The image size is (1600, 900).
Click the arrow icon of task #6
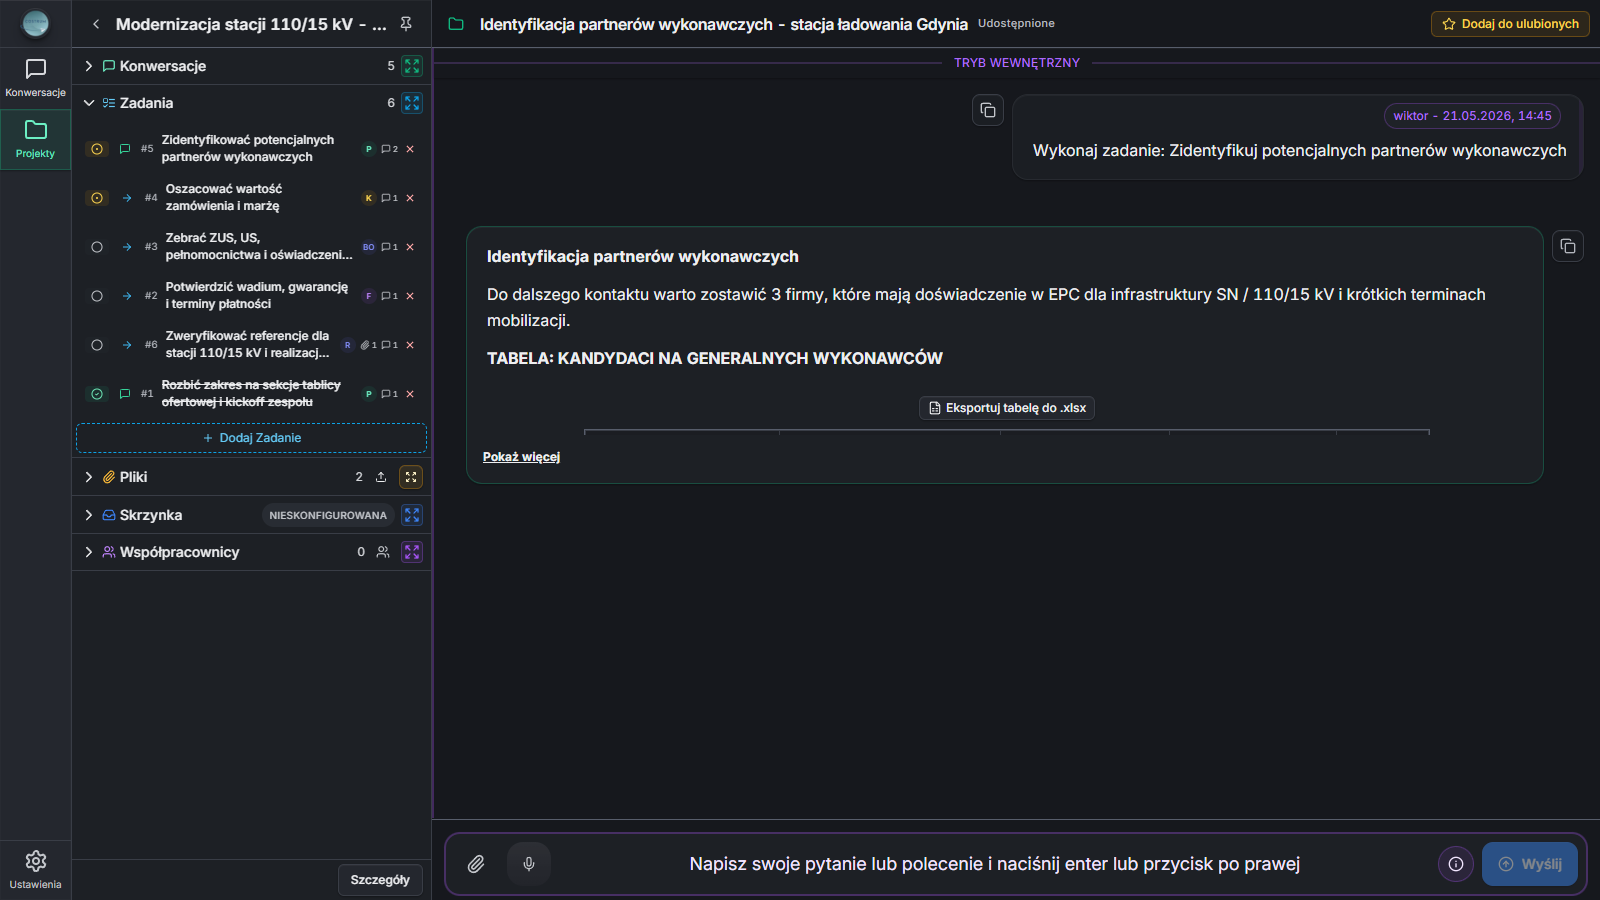(x=127, y=345)
